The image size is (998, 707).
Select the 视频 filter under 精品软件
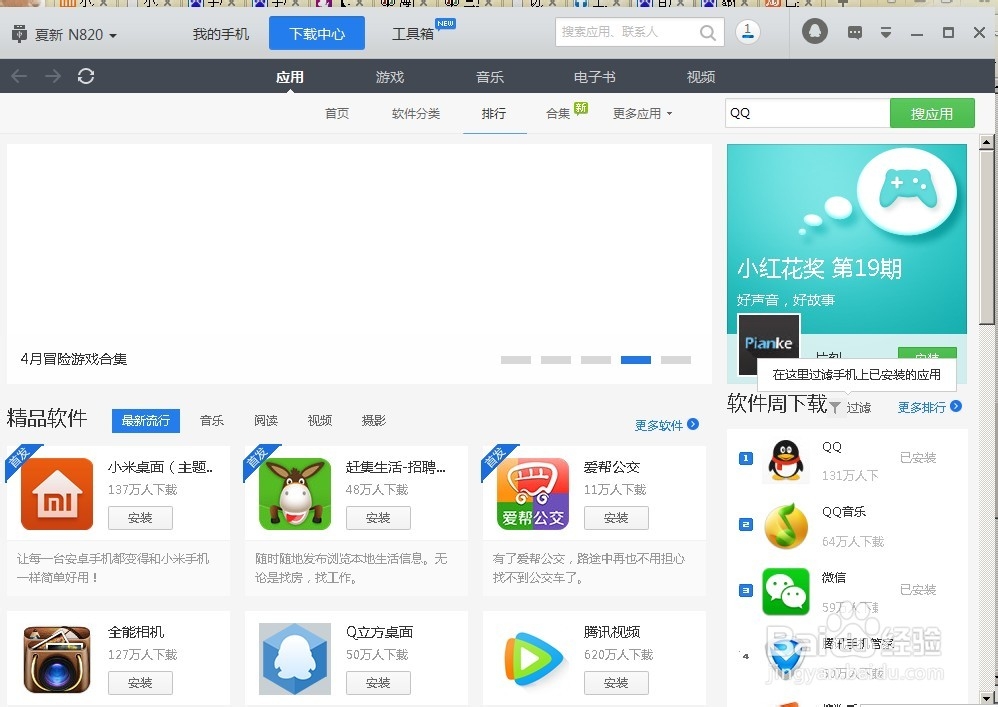point(320,421)
